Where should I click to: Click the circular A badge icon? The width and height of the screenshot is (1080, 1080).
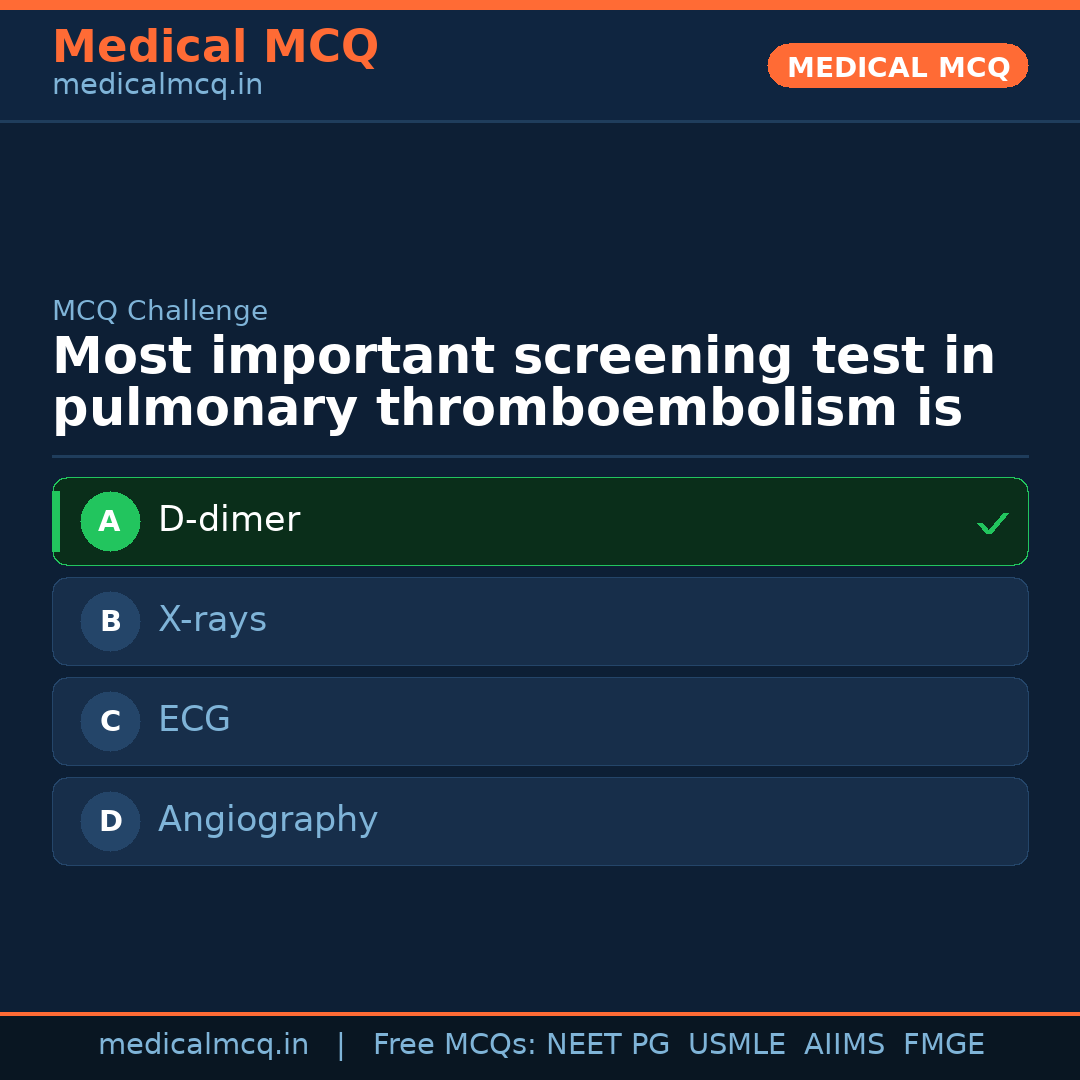tap(110, 521)
